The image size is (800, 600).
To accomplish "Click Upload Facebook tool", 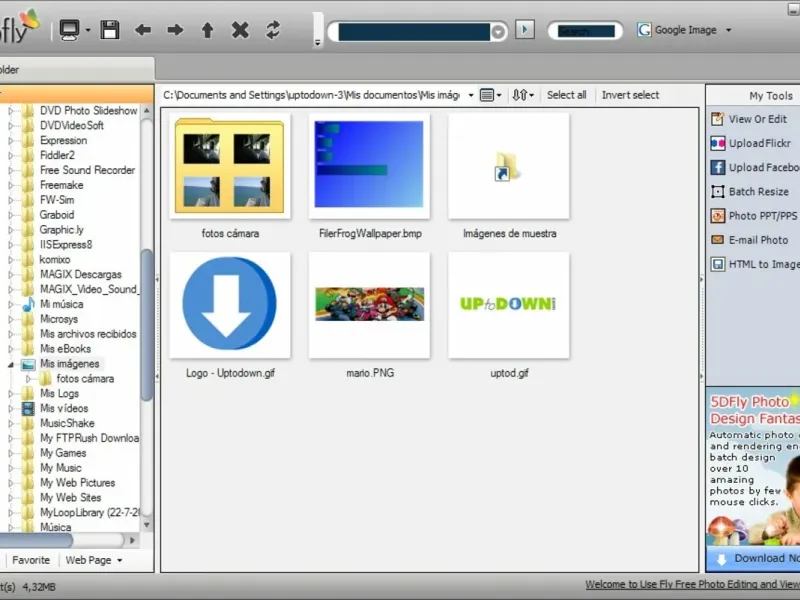I will (755, 167).
